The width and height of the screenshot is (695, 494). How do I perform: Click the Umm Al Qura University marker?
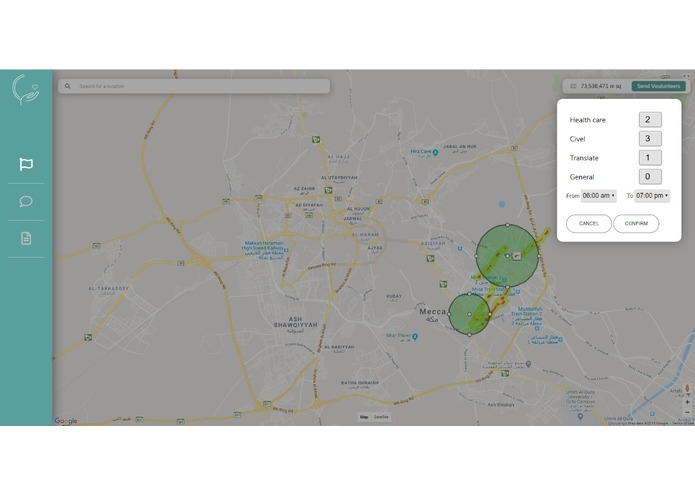[580, 417]
